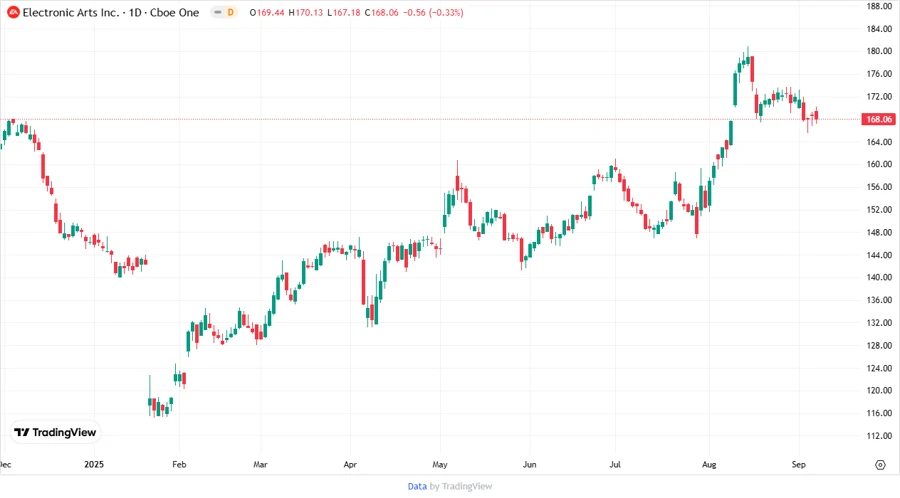Click the 156.00 price axis label
Viewport: 900px width, 498px height.
[x=879, y=187]
